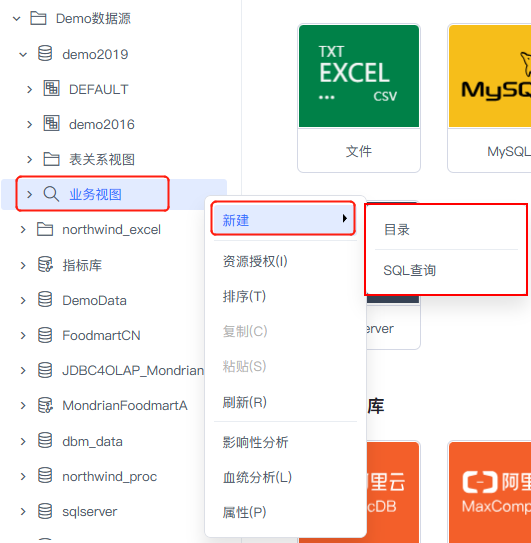The width and height of the screenshot is (531, 543).
Task: Expand the FoodmartCN node
Action: click(x=23, y=335)
